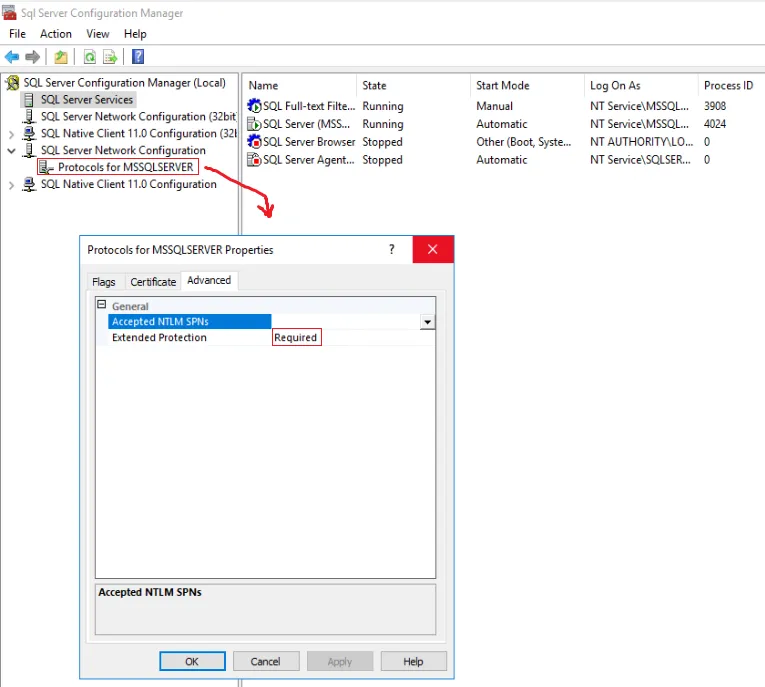Viewport: 765px width, 687px height.
Task: Click the NT Service\SQLSER... log on cell
Action: 640,160
